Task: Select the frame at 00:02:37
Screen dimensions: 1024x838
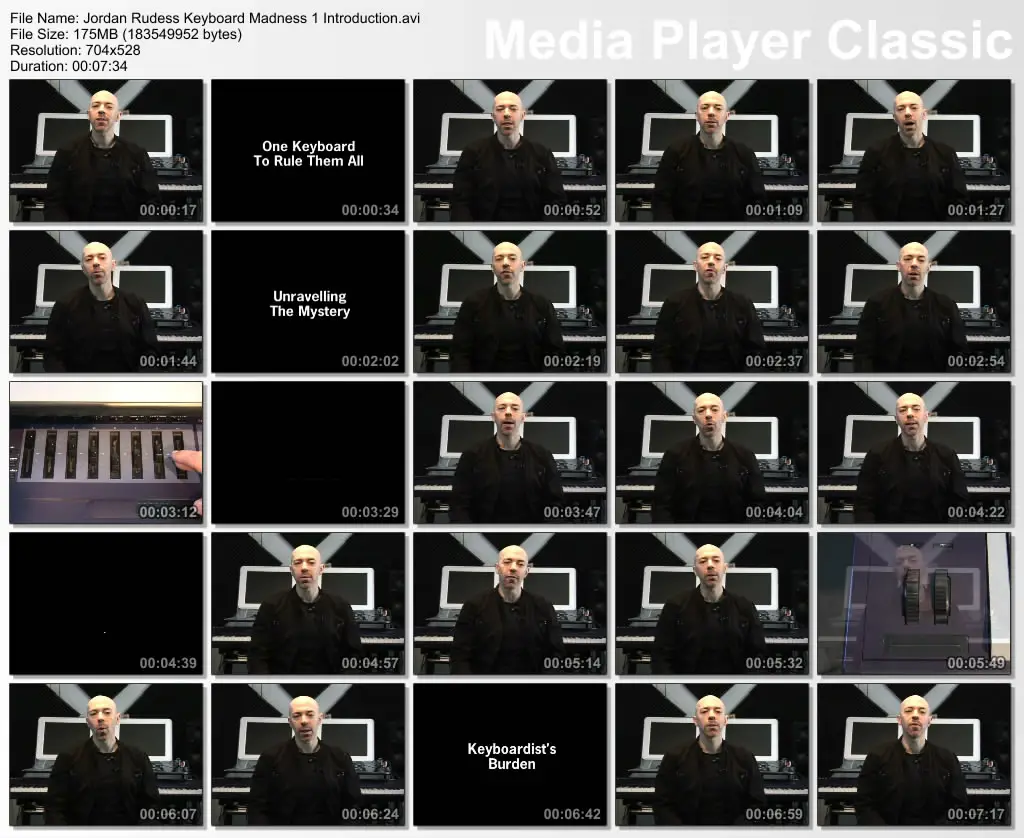Action: (x=712, y=302)
